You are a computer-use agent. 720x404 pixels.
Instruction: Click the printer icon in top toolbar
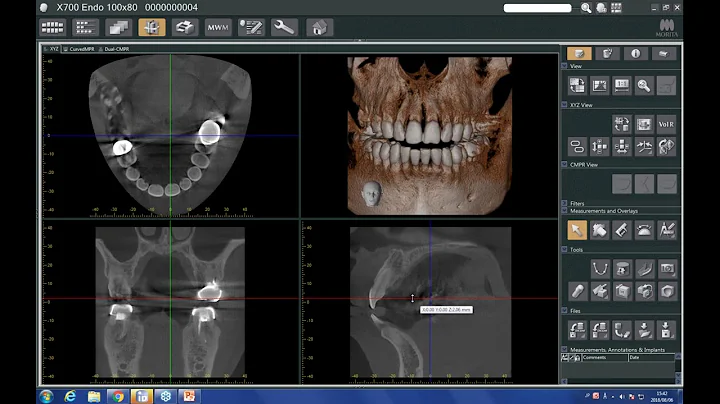click(185, 28)
